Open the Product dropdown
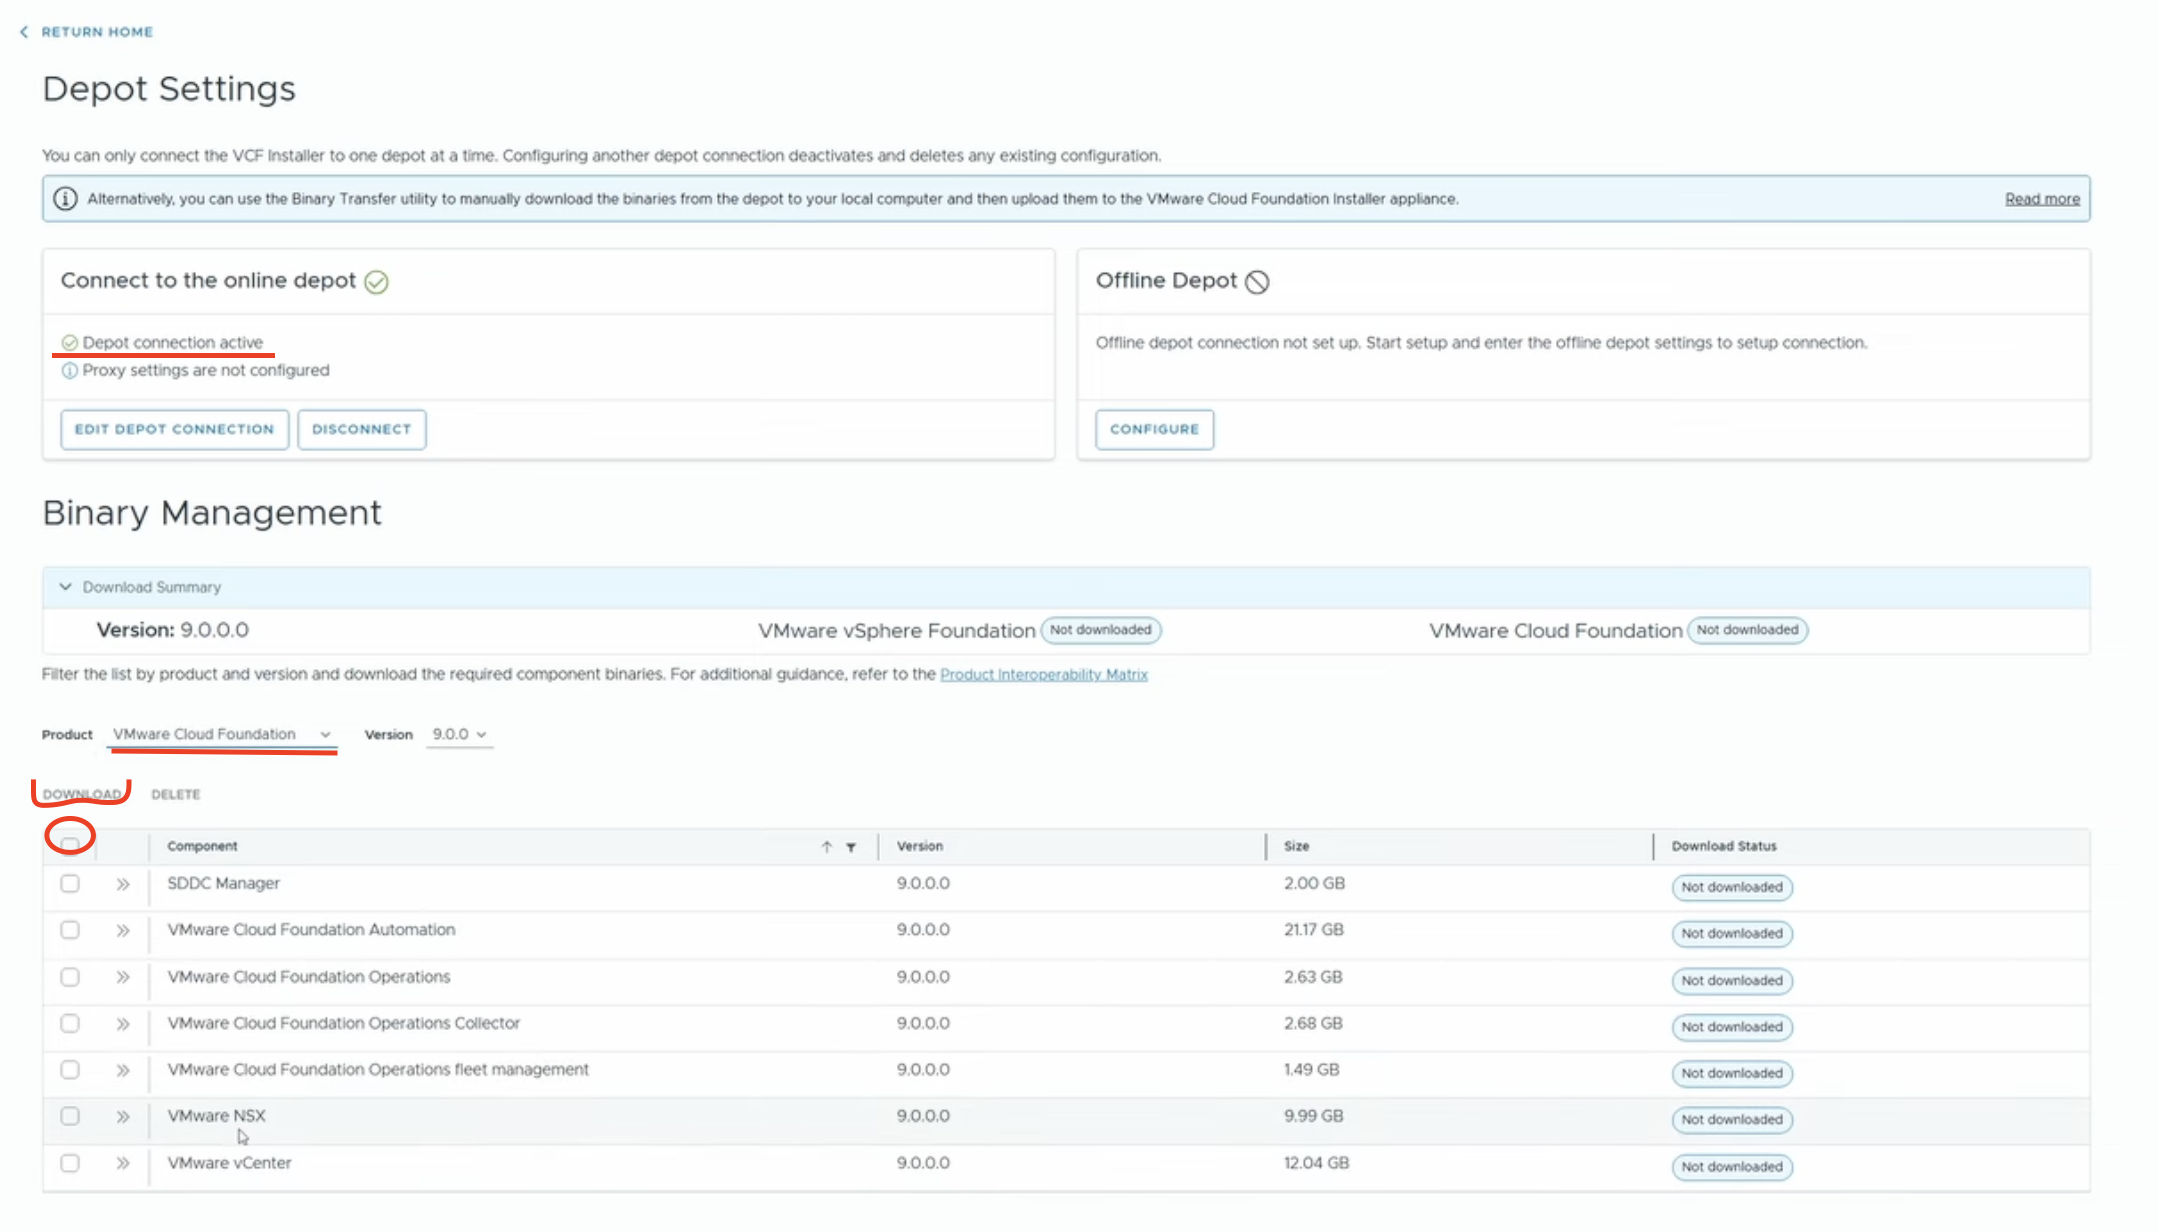Viewport: 2158px width, 1232px height. (222, 734)
